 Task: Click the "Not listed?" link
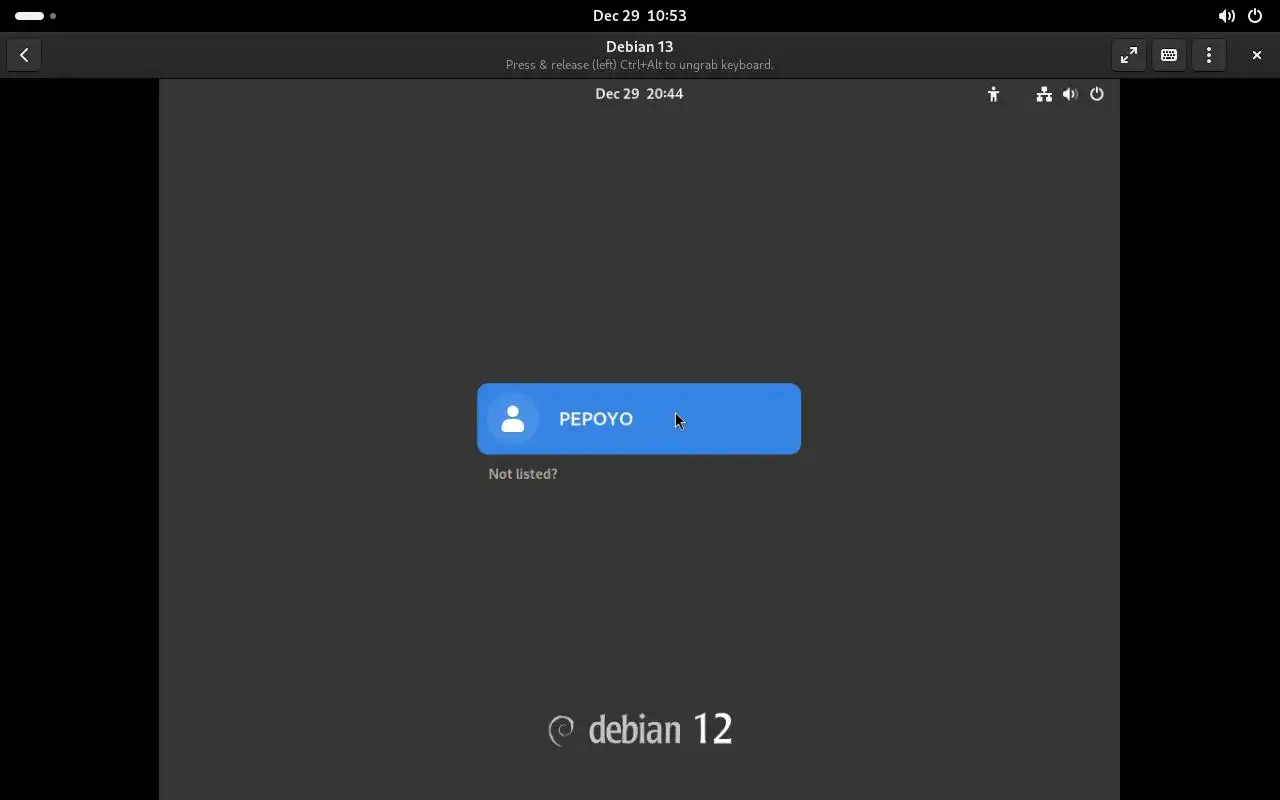523,474
